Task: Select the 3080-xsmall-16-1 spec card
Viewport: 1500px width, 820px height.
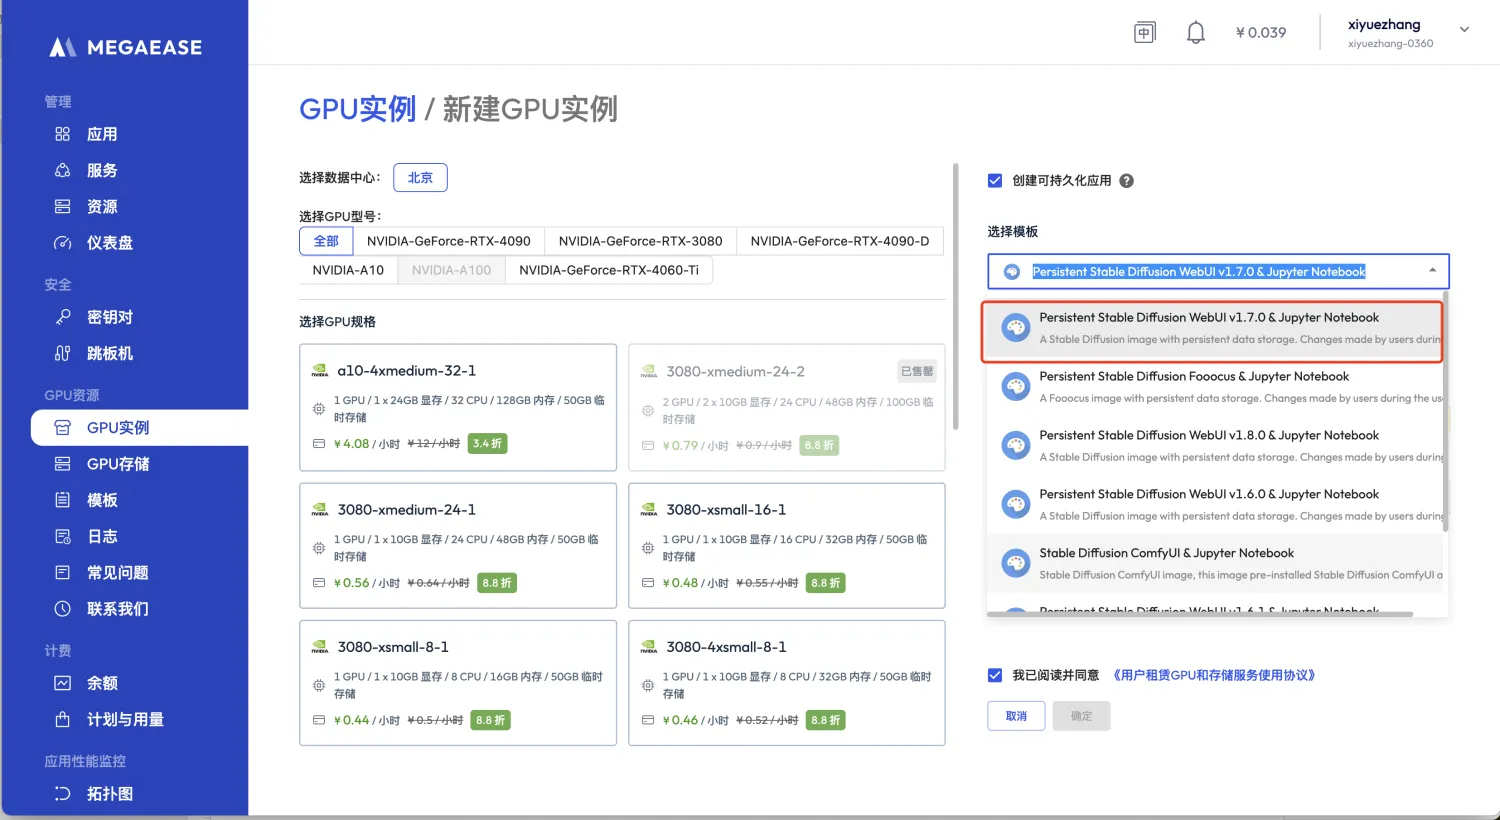Action: point(787,546)
